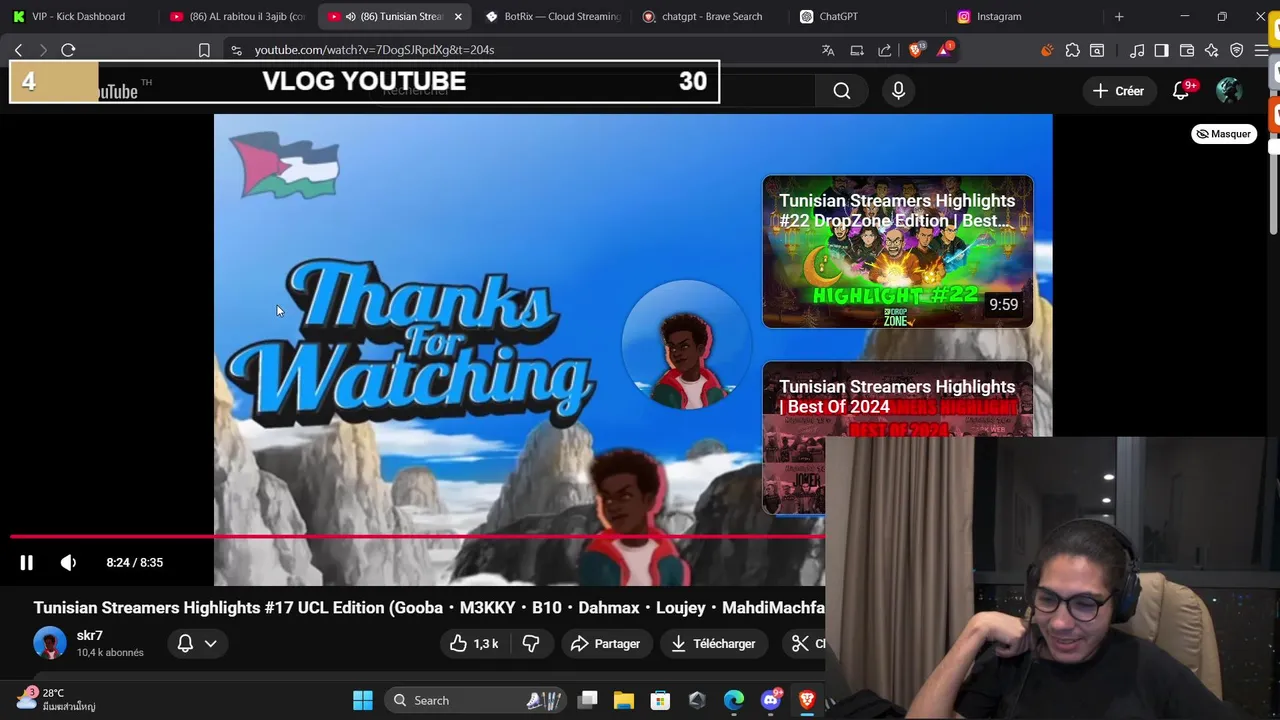The image size is (1280, 720).
Task: Switch to the Instagram tab
Action: (x=1026, y=16)
